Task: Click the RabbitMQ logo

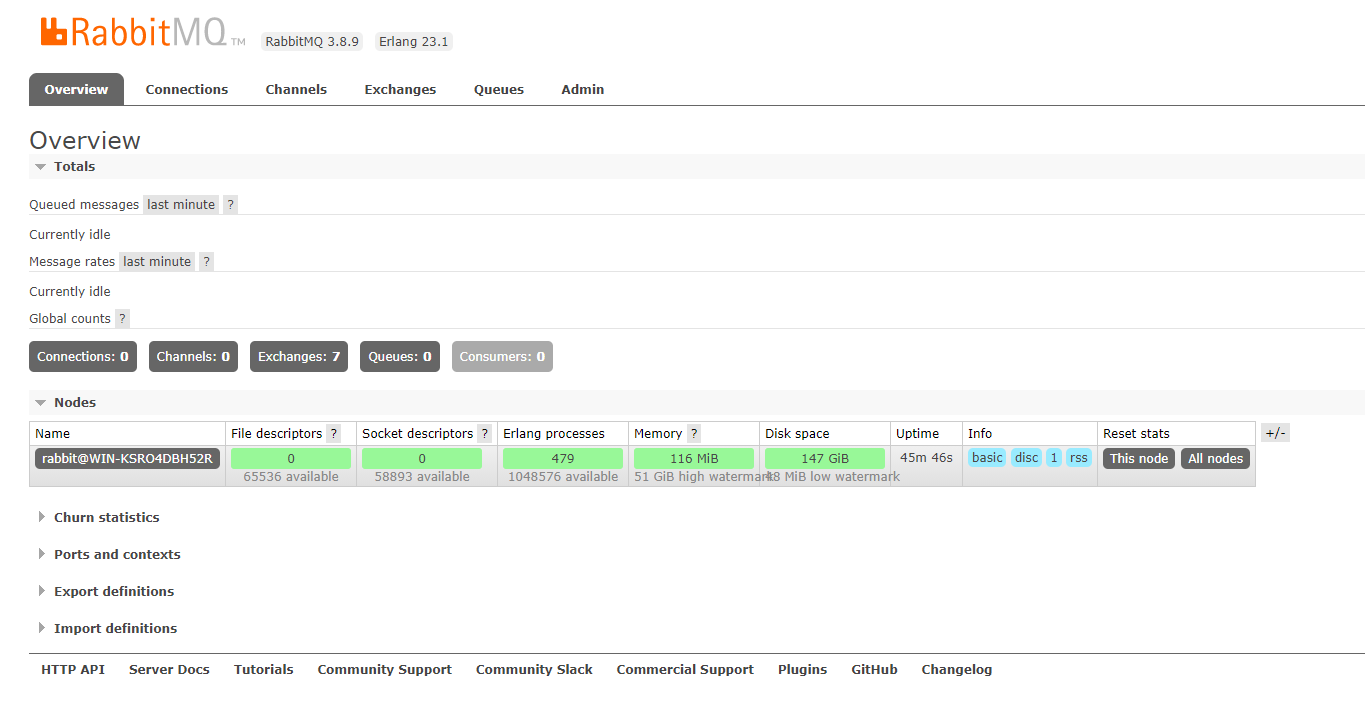Action: (143, 32)
